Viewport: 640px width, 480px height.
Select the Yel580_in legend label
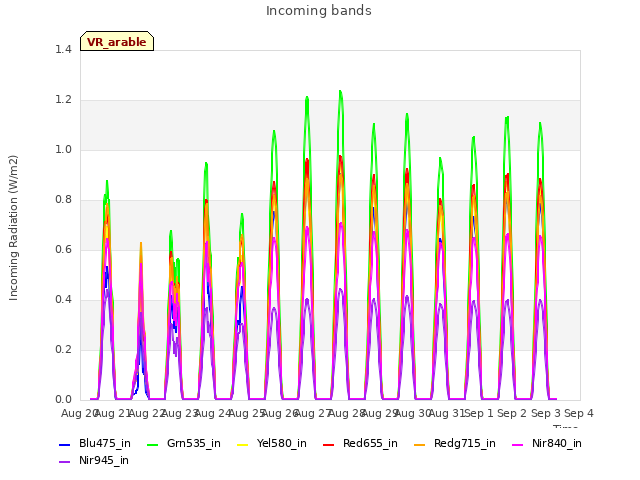282,444
